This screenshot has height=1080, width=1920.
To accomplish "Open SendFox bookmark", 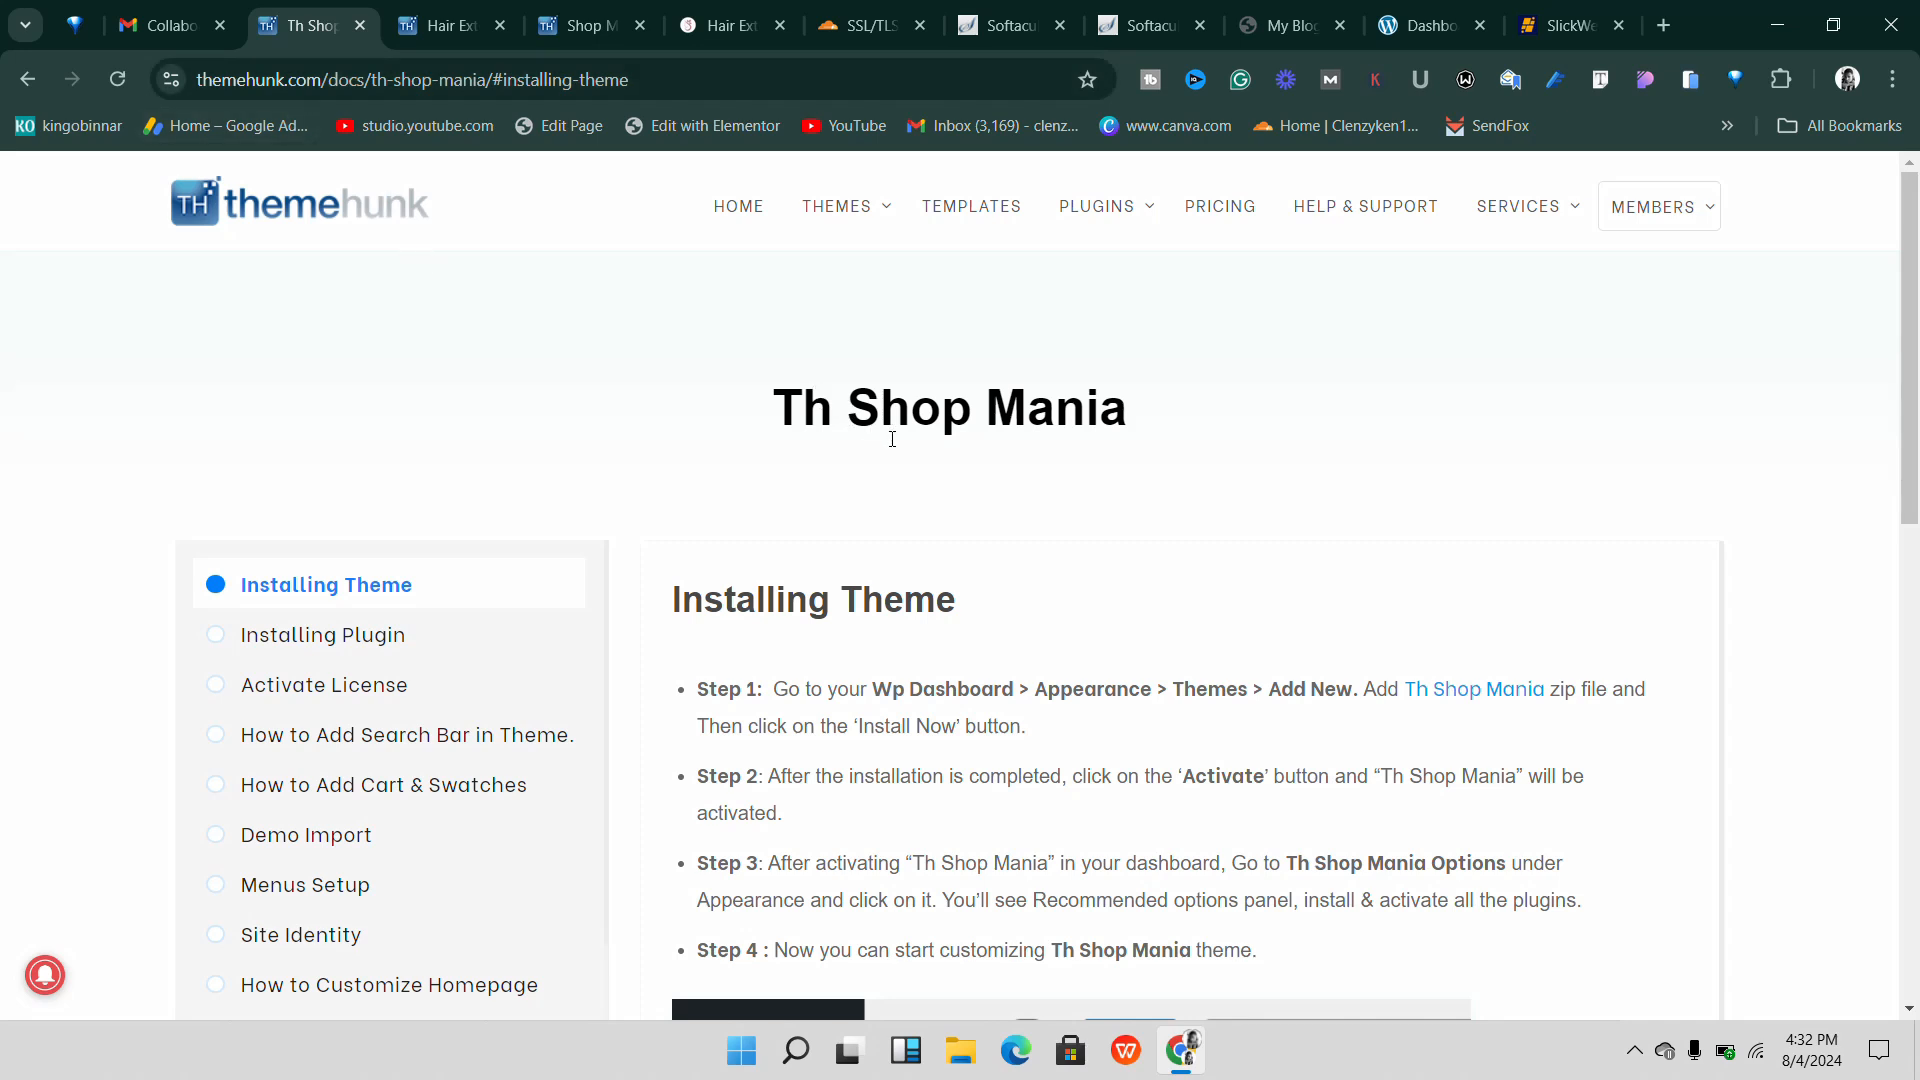I will pyautogui.click(x=1487, y=126).
